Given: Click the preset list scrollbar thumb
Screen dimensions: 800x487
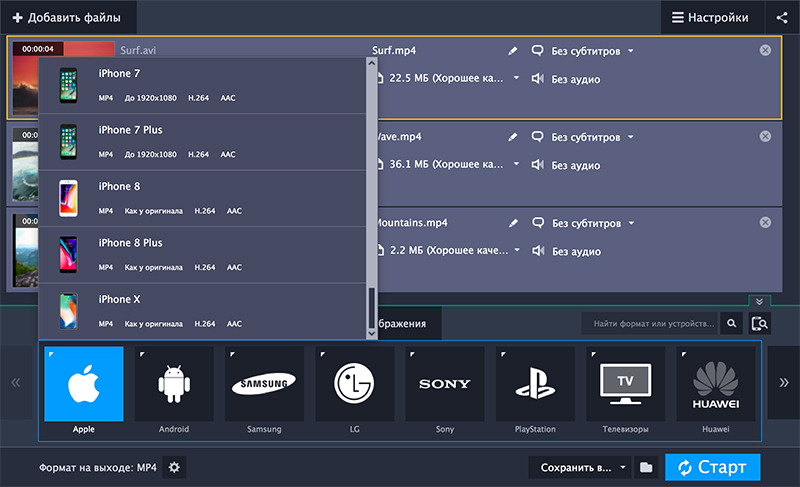Looking at the screenshot, I should click(371, 307).
